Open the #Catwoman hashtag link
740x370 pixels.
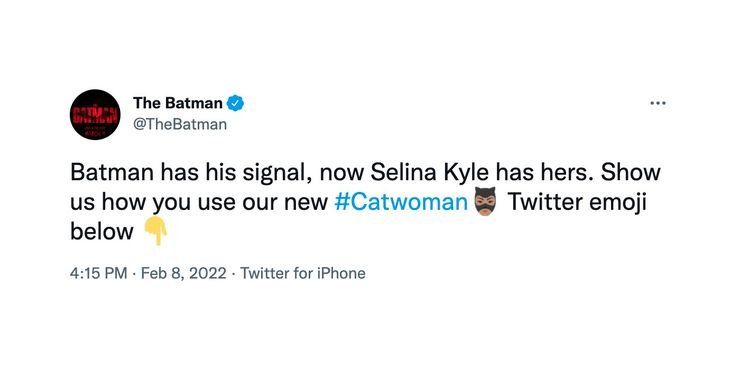(401, 202)
